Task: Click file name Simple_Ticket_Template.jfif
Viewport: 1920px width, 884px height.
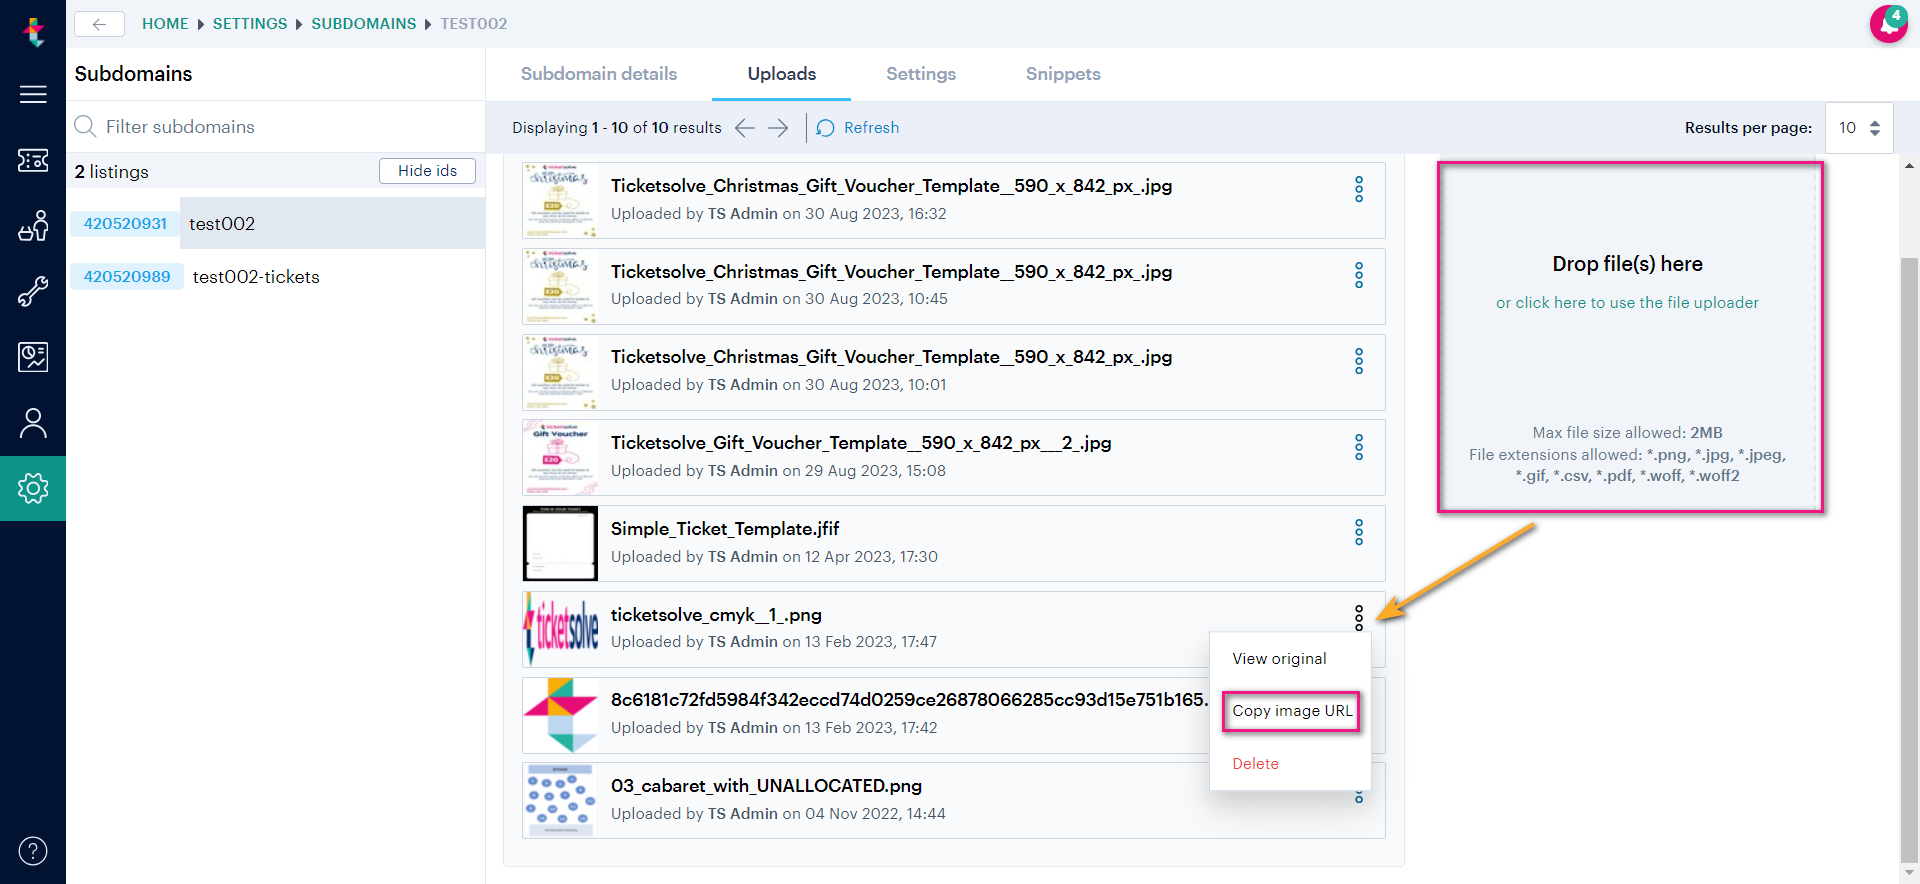Action: [725, 529]
